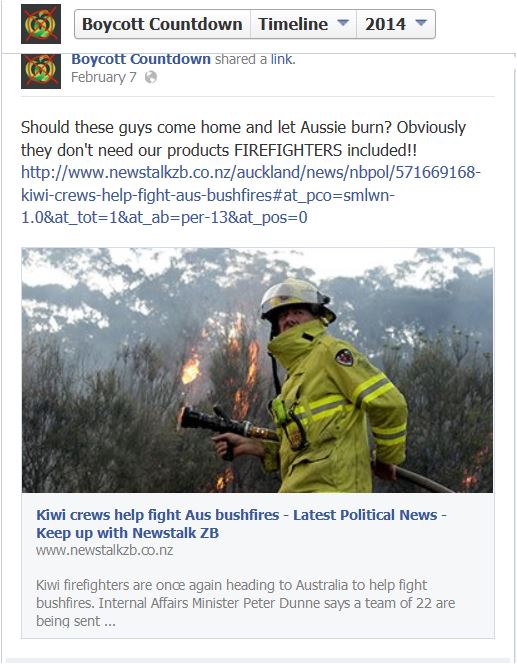517x664 pixels.
Task: Click the "Keep up with Newstalk ZB" title line
Action: coord(127,533)
